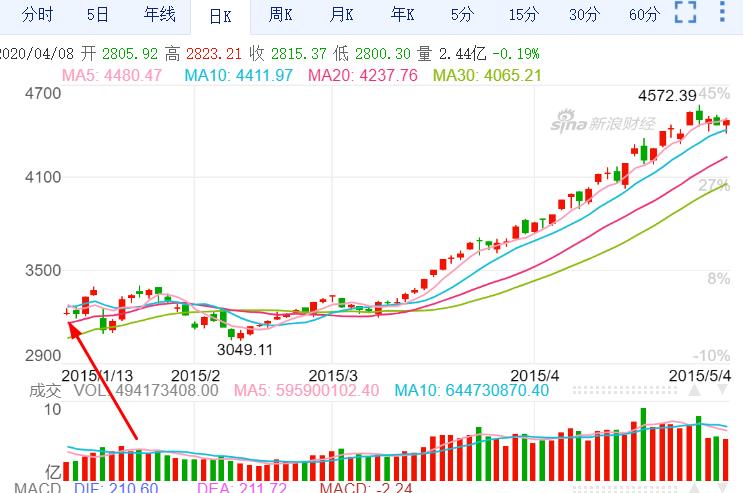Switch to 月K monthly candlestick view
The height and width of the screenshot is (493, 756).
[x=342, y=14]
